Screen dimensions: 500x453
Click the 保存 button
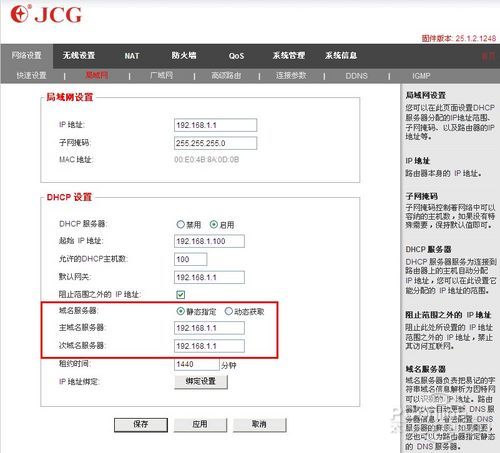point(141,425)
